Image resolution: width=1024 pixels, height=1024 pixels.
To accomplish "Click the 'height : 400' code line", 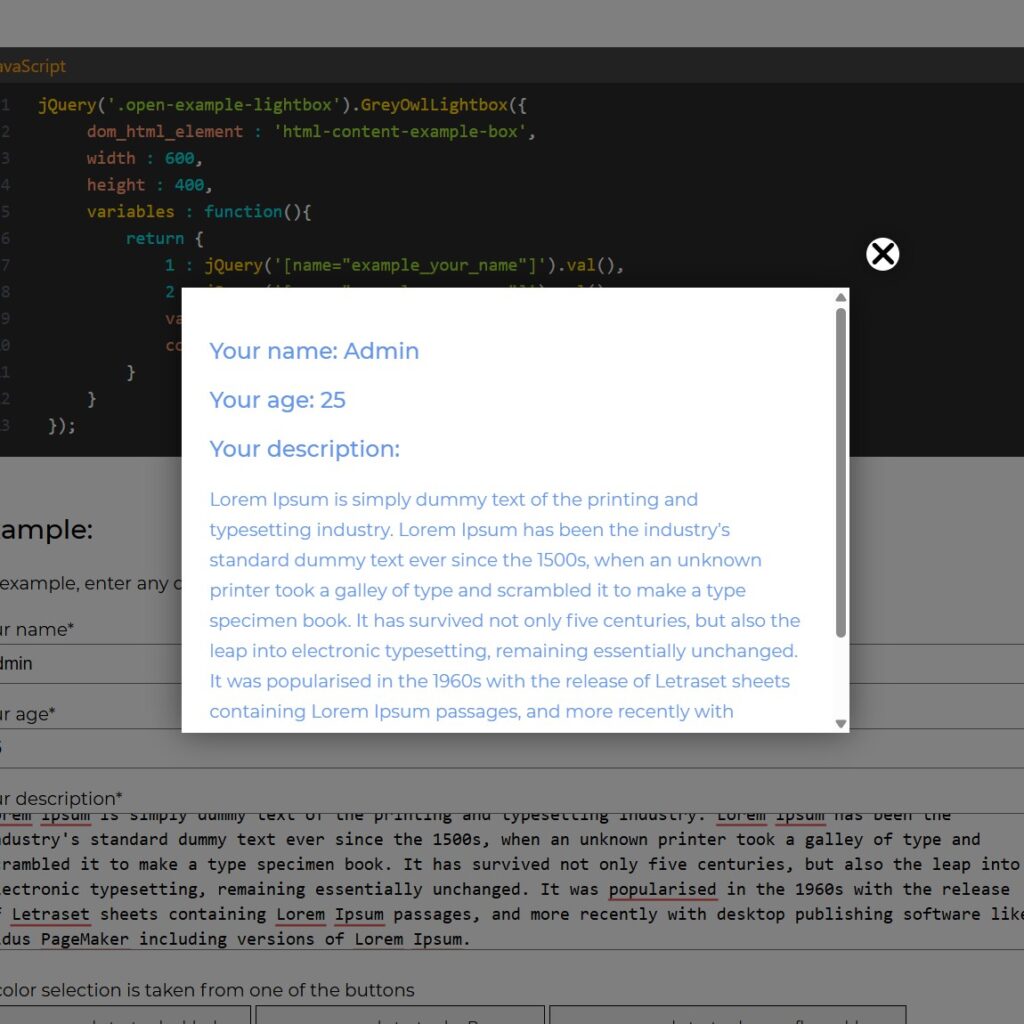I will click(150, 185).
